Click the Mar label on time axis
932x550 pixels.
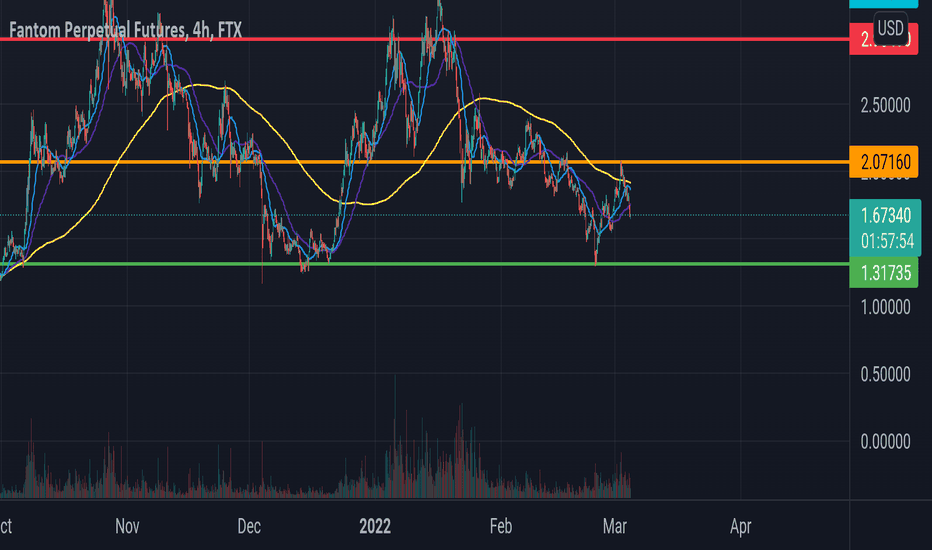coord(615,526)
